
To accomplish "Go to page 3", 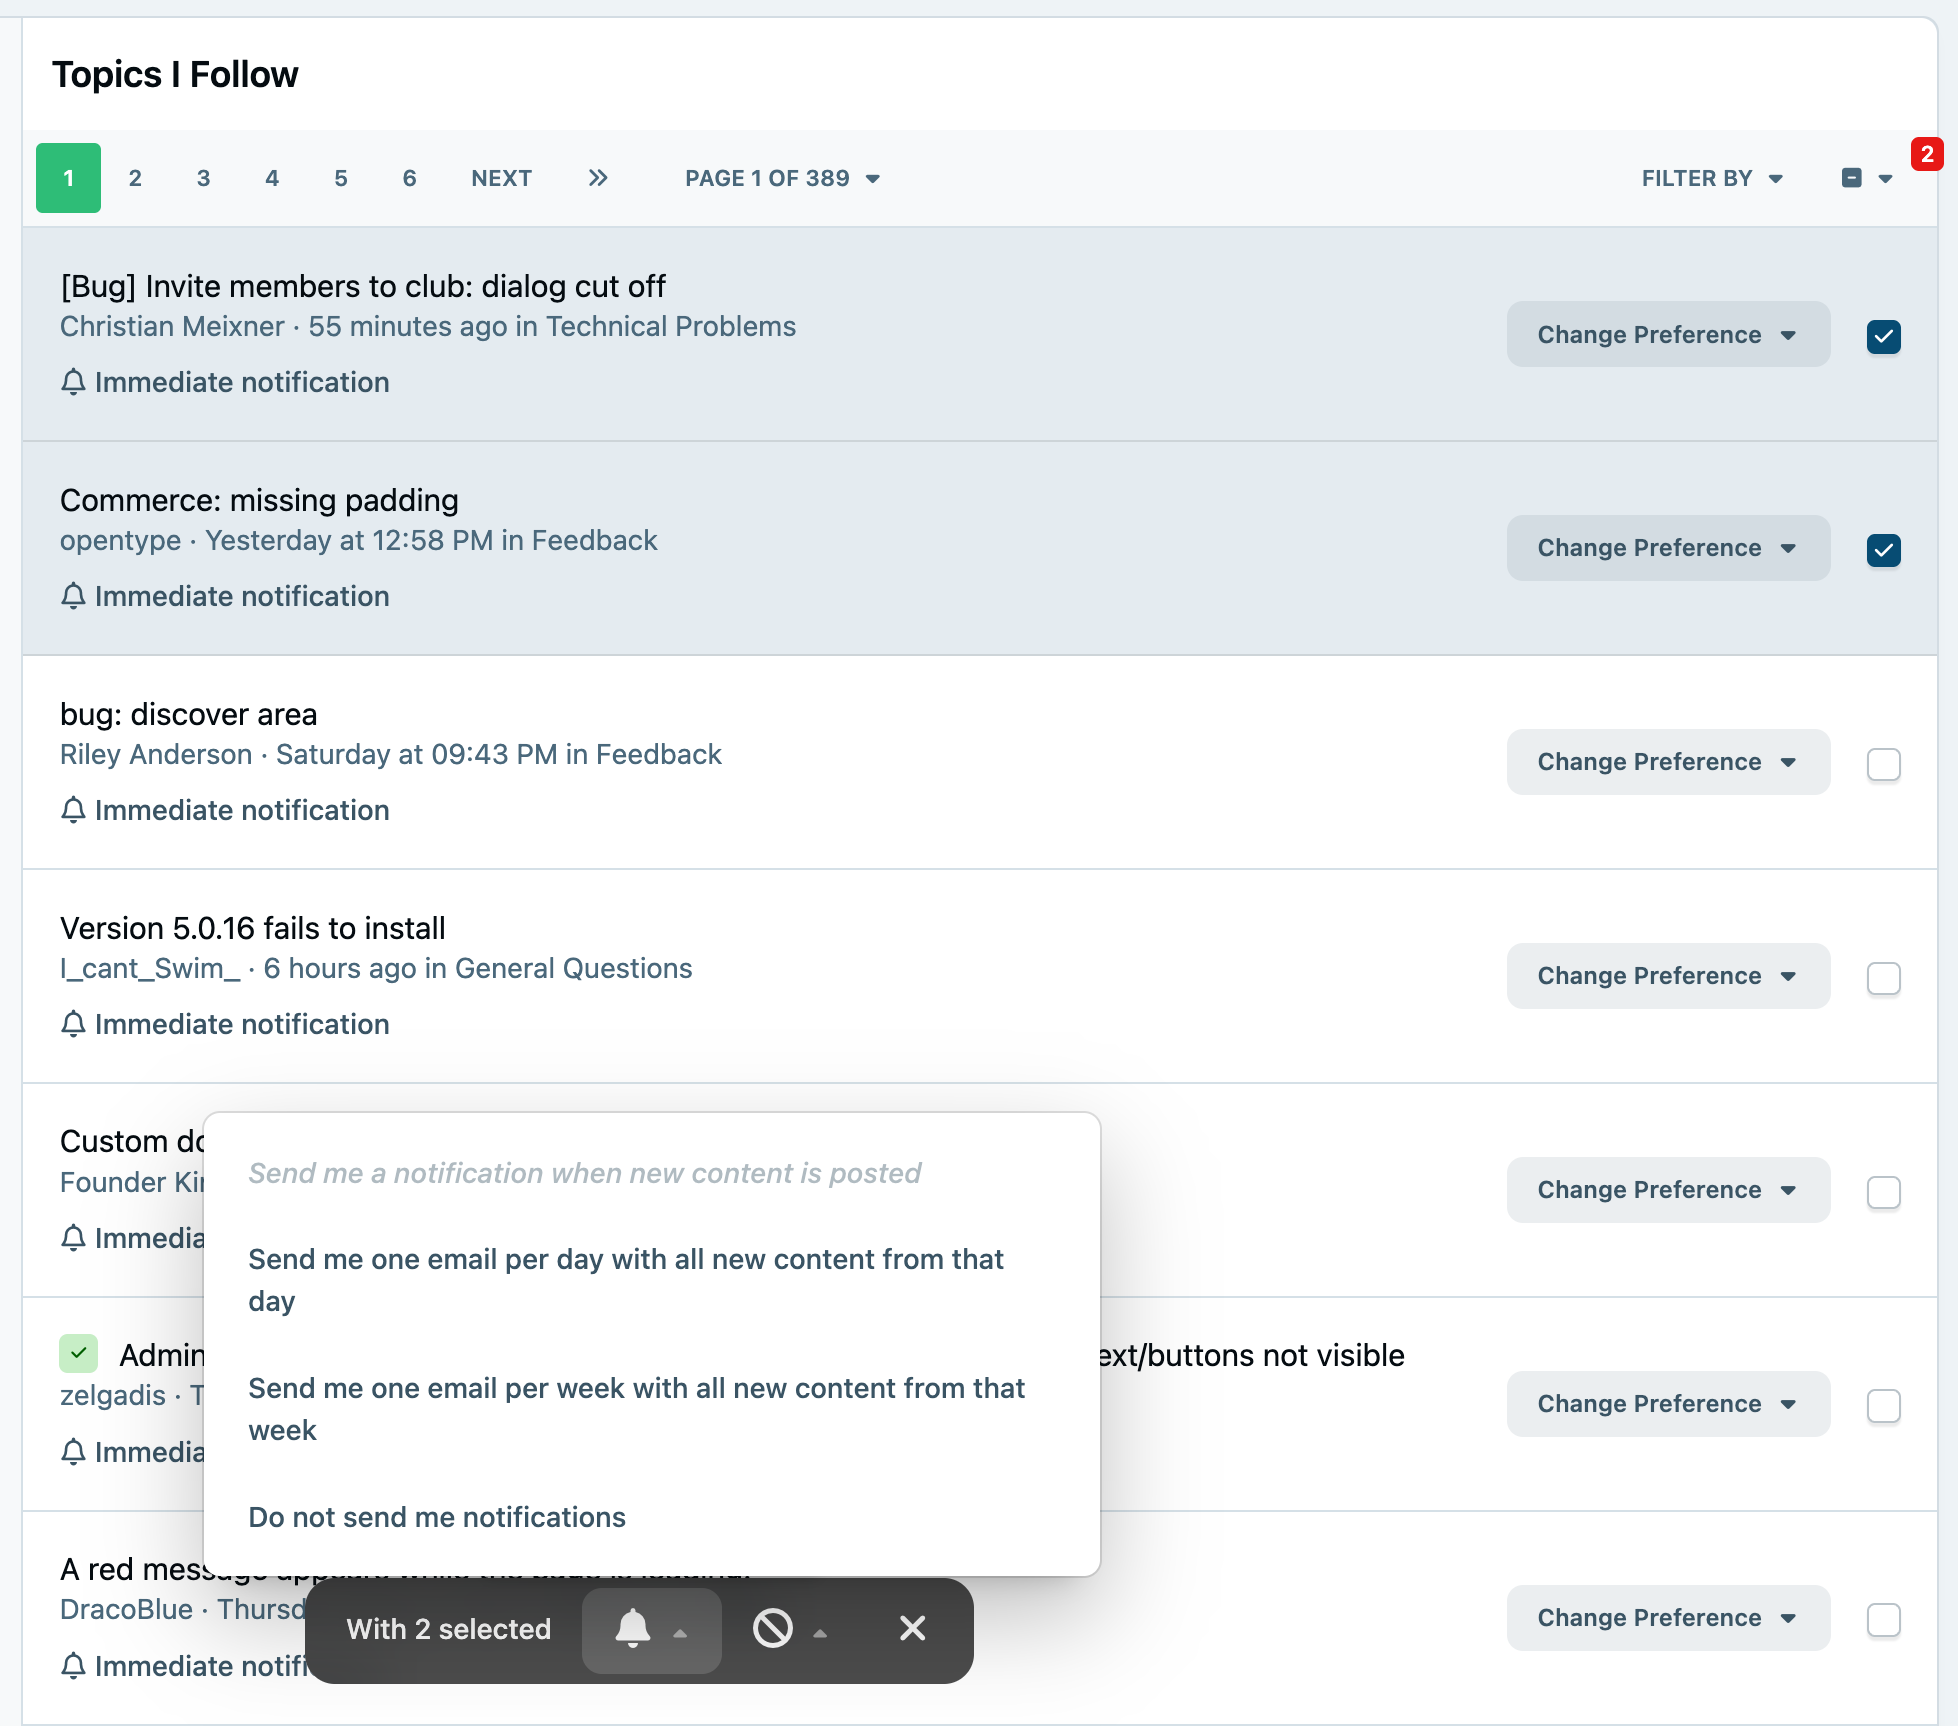I will point(203,178).
